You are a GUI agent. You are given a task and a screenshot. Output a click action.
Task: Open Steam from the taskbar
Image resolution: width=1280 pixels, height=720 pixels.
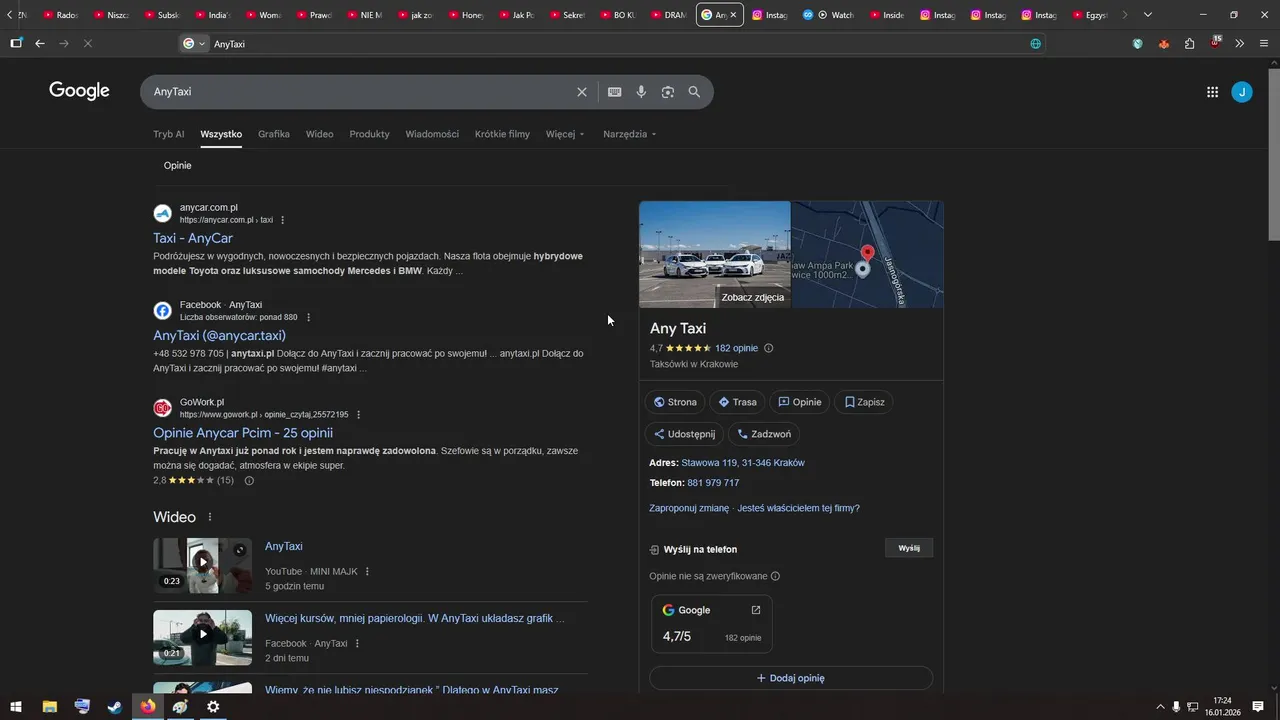115,707
